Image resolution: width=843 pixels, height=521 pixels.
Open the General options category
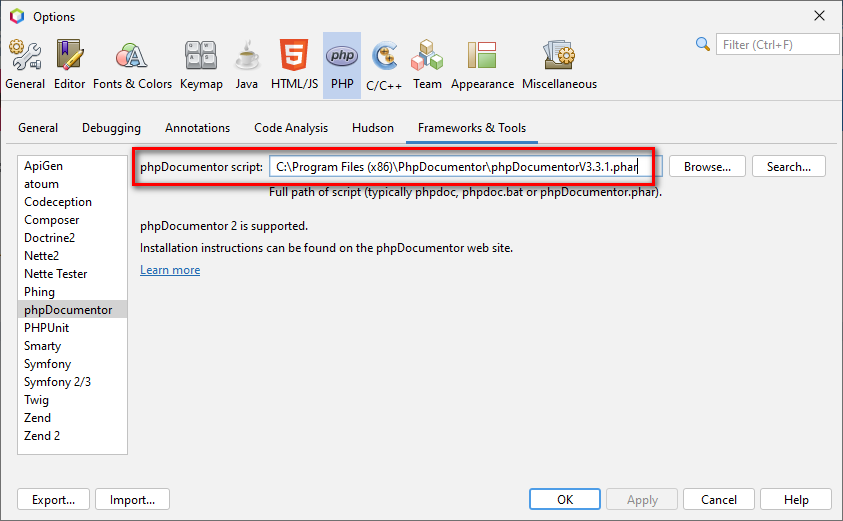[25, 65]
